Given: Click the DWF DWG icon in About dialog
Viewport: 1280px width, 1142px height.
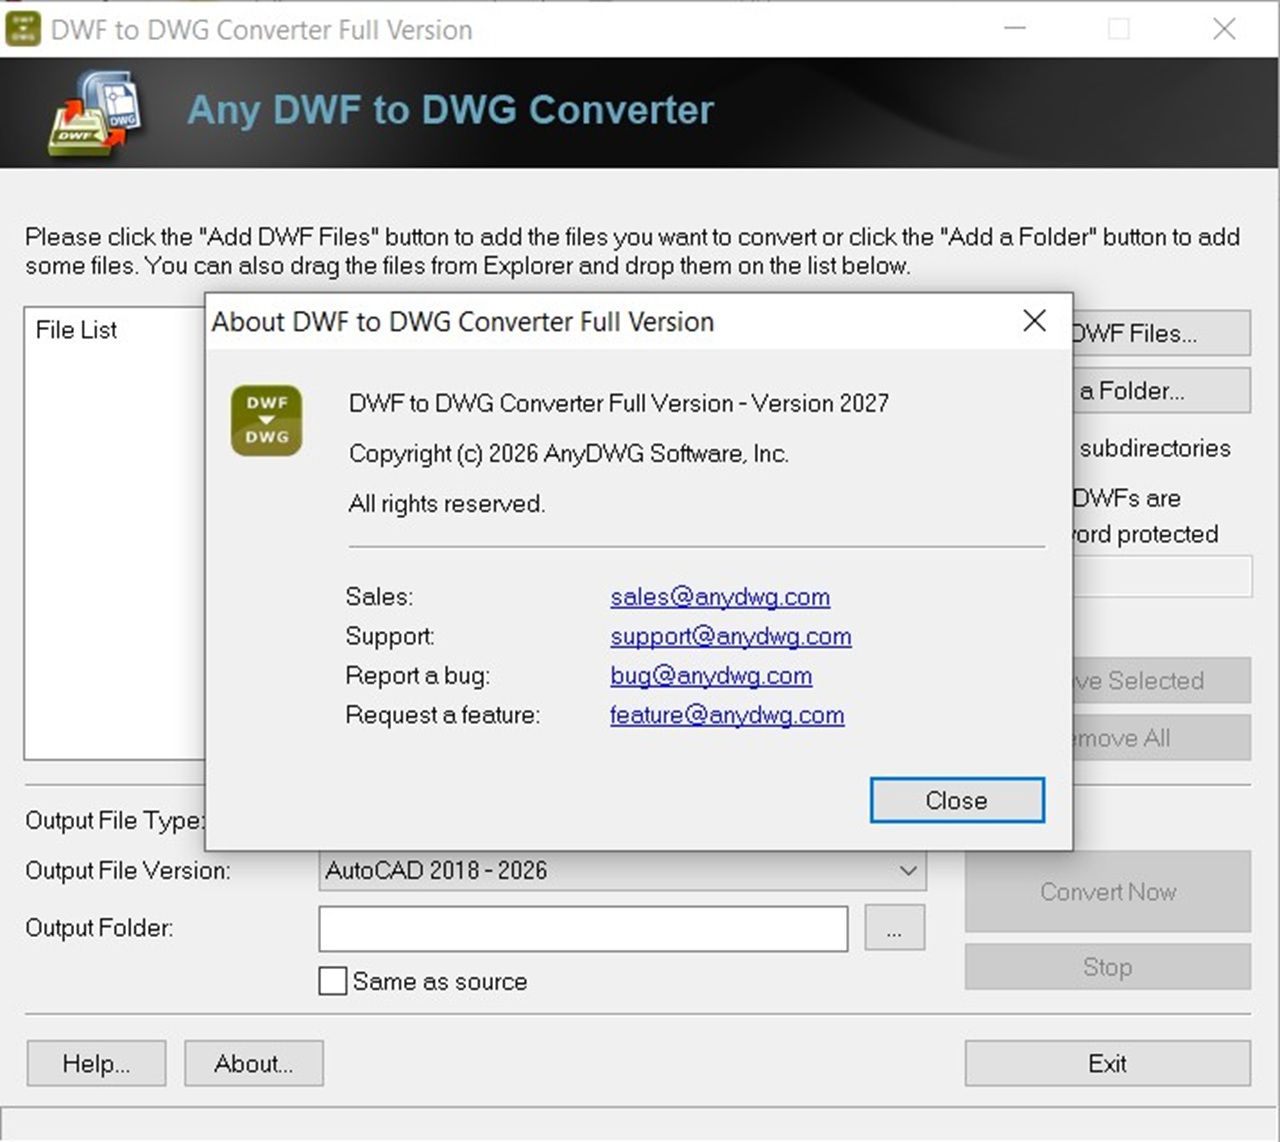Looking at the screenshot, I should [x=266, y=420].
